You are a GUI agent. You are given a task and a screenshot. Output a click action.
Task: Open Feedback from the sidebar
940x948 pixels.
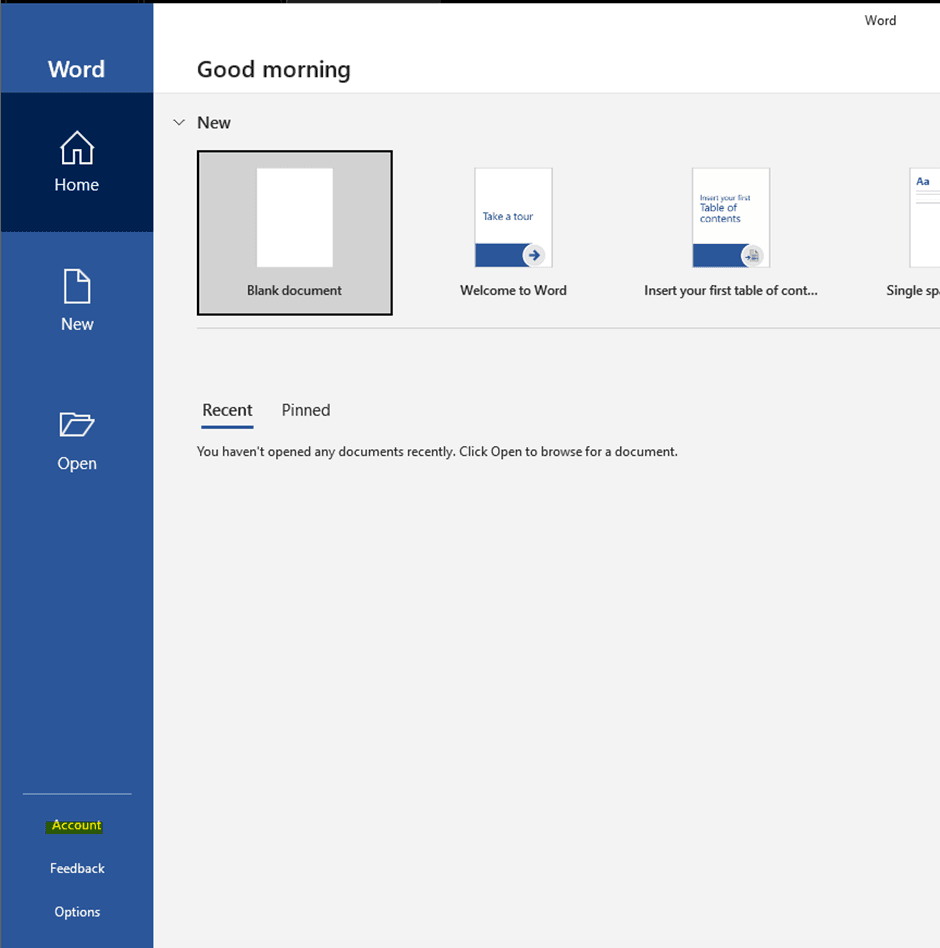(x=77, y=868)
